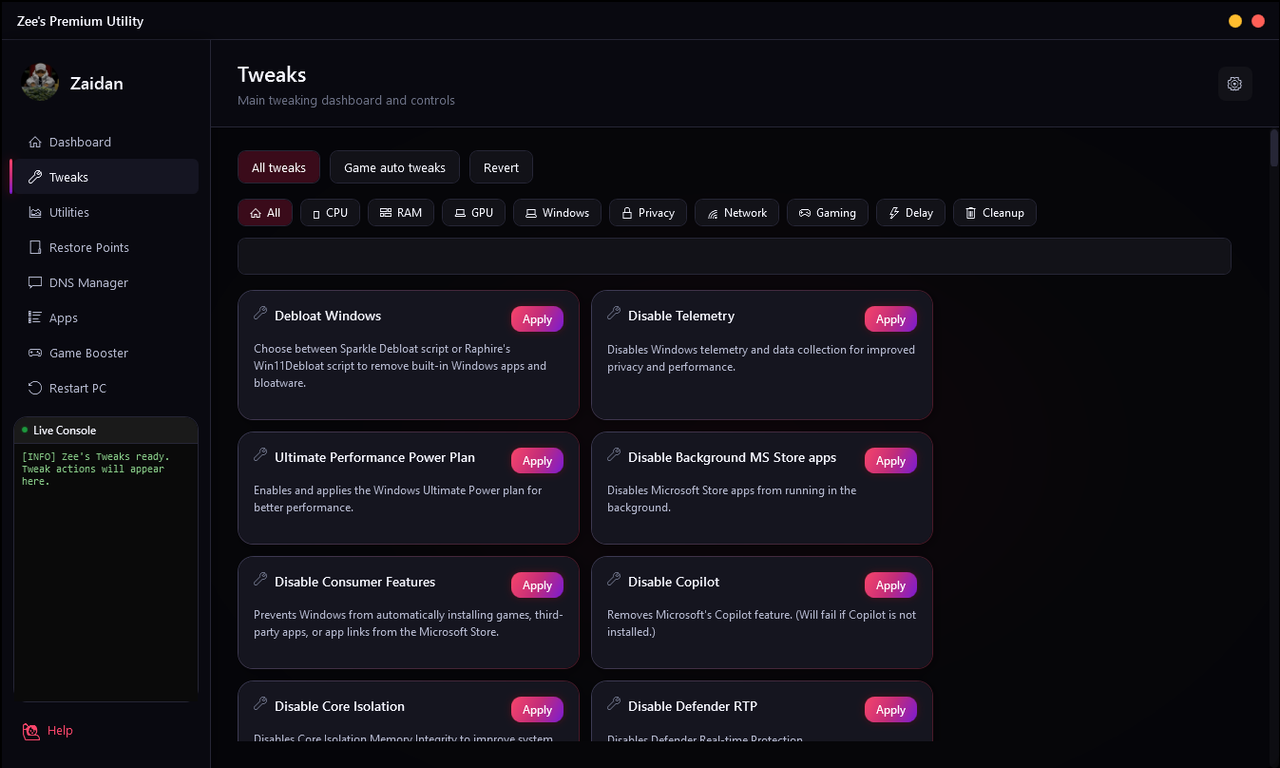1280x768 pixels.
Task: Filter tweaks by Windows
Action: pyautogui.click(x=557, y=212)
